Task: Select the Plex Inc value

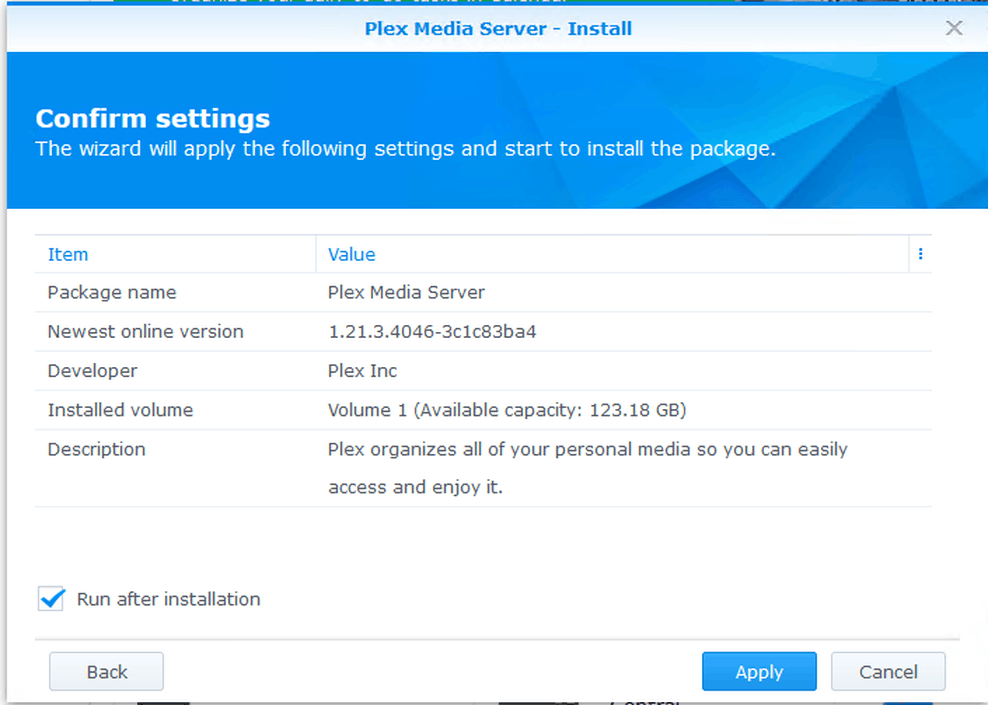Action: tap(362, 370)
